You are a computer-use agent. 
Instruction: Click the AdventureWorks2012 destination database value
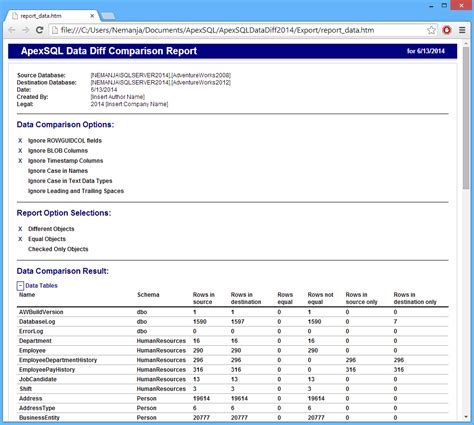click(161, 82)
